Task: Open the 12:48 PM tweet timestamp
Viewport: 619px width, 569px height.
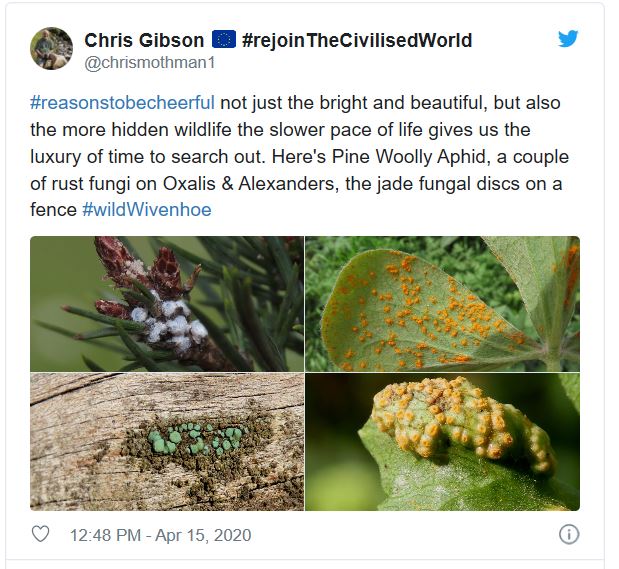Action: point(105,535)
